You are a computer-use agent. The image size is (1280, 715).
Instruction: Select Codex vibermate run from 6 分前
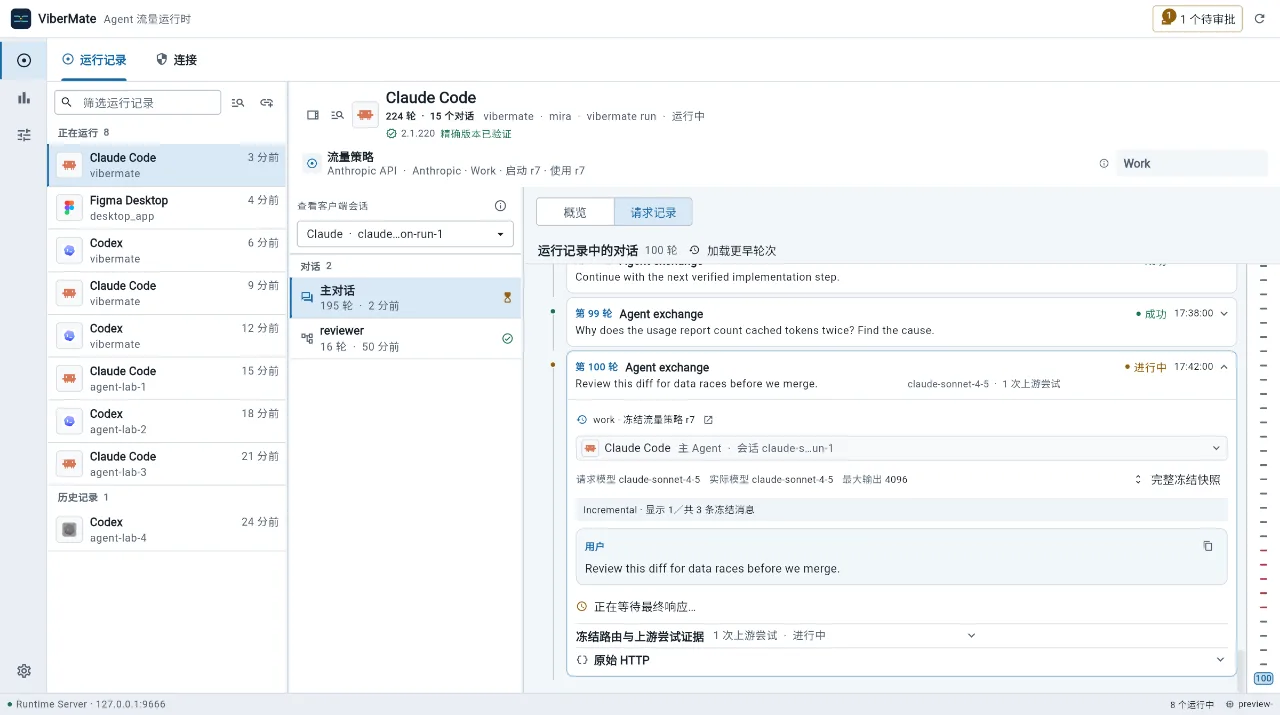(167, 250)
